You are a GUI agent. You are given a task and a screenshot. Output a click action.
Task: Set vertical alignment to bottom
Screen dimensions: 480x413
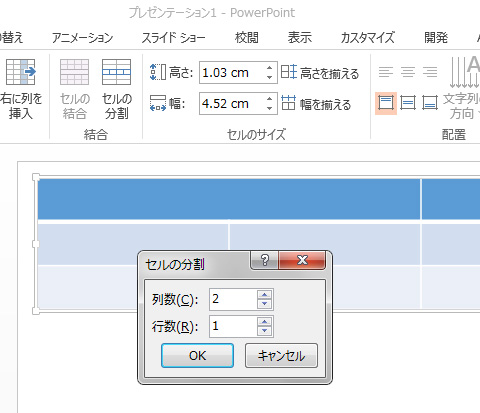pos(430,103)
